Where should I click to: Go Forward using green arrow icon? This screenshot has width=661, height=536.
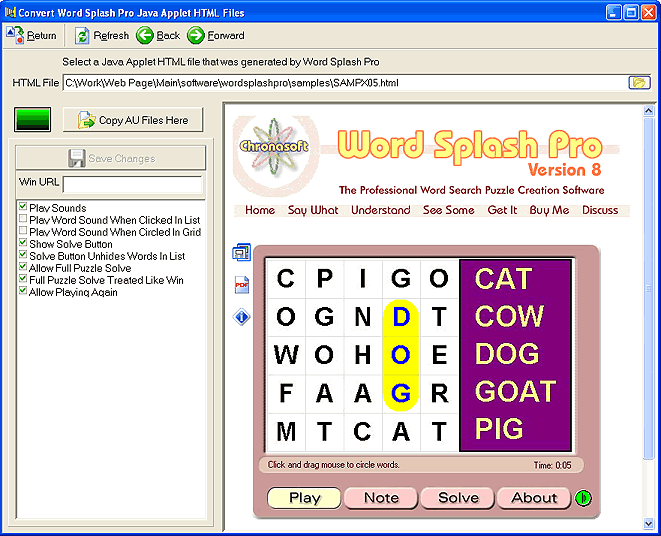196,36
